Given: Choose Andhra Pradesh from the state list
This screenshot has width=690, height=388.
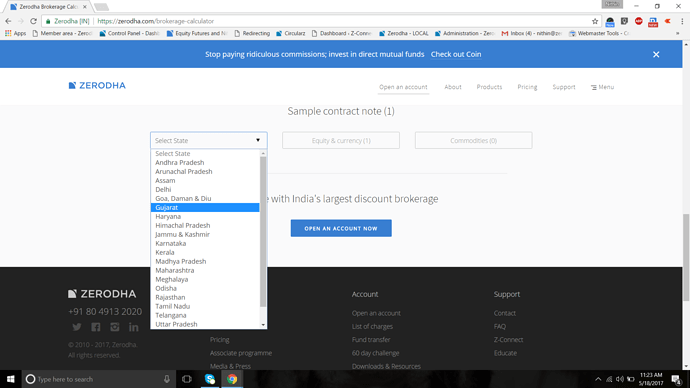Looking at the screenshot, I should (205, 163).
